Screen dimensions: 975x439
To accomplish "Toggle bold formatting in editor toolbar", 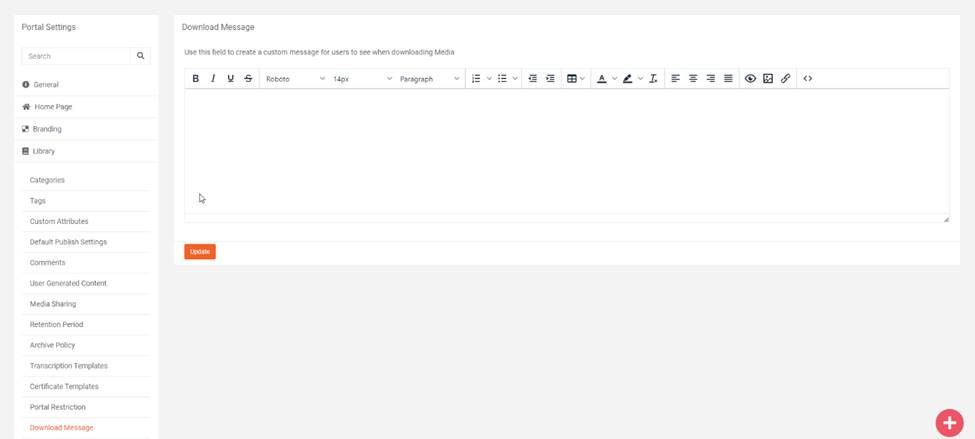I will pos(196,79).
